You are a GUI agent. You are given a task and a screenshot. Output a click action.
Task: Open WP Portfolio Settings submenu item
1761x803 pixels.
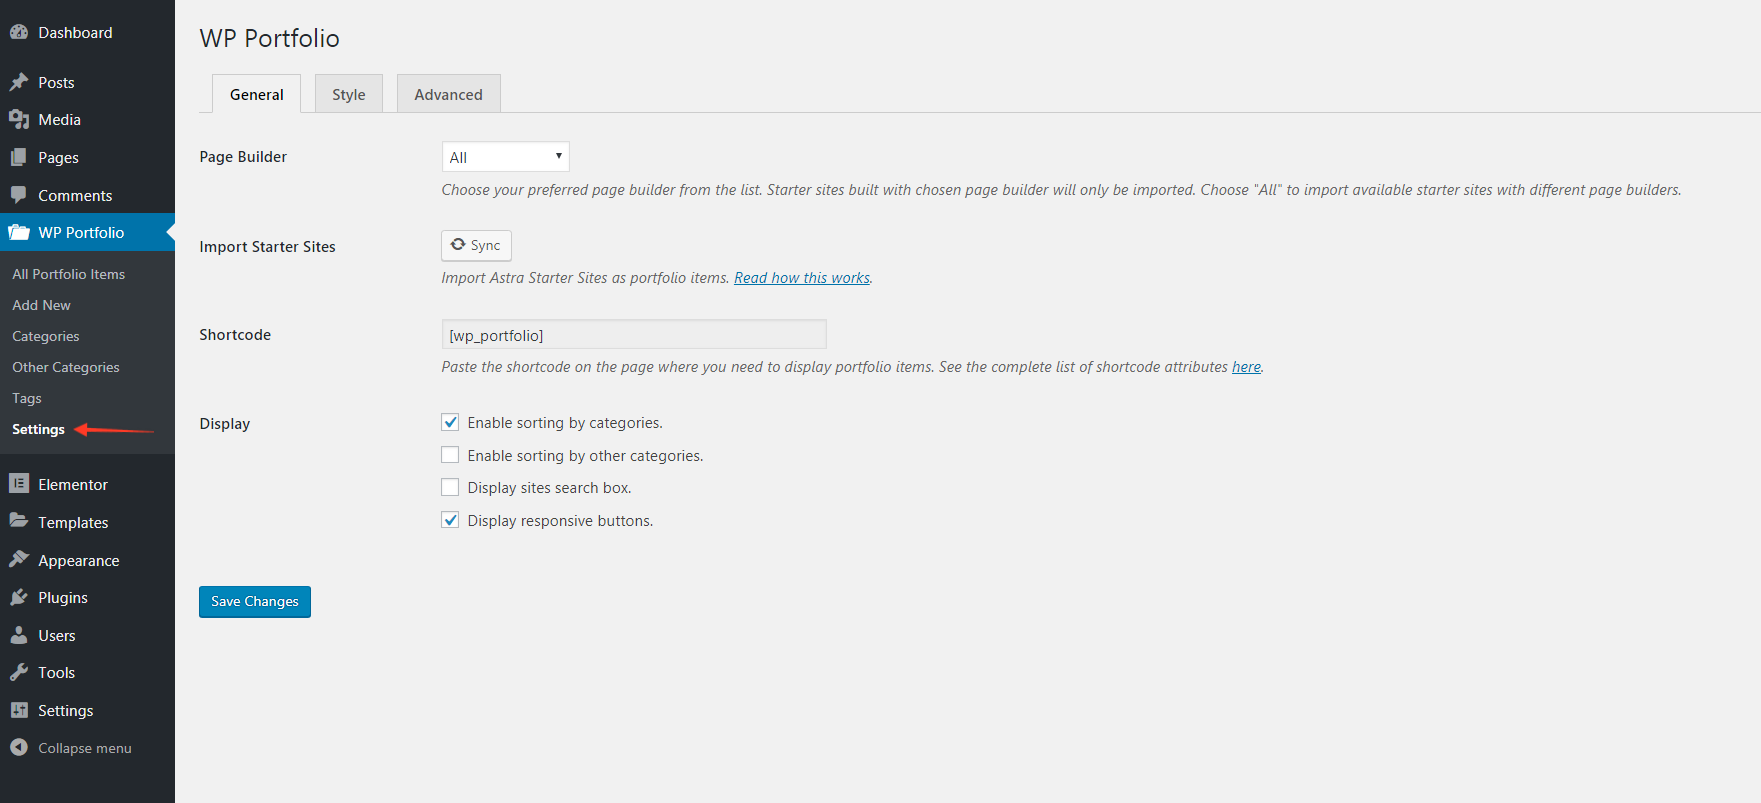tap(38, 429)
